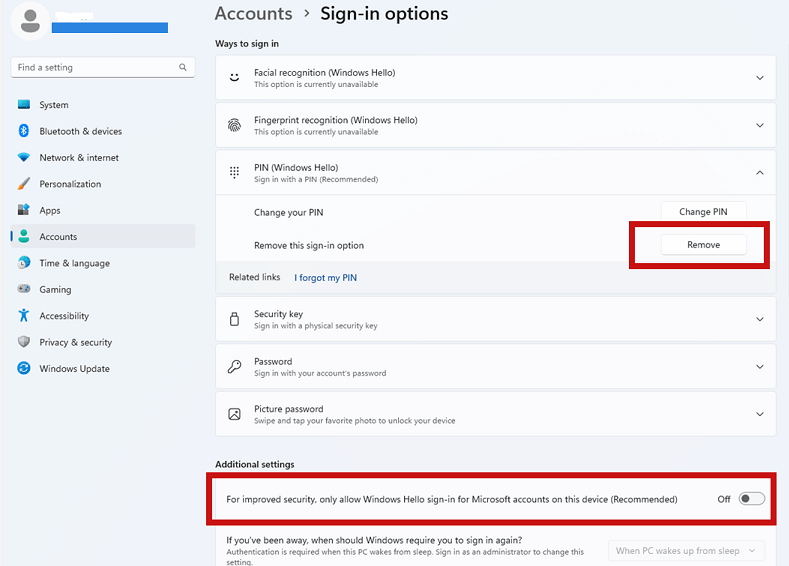Click the Change PIN button
The image size is (789, 566).
(703, 212)
